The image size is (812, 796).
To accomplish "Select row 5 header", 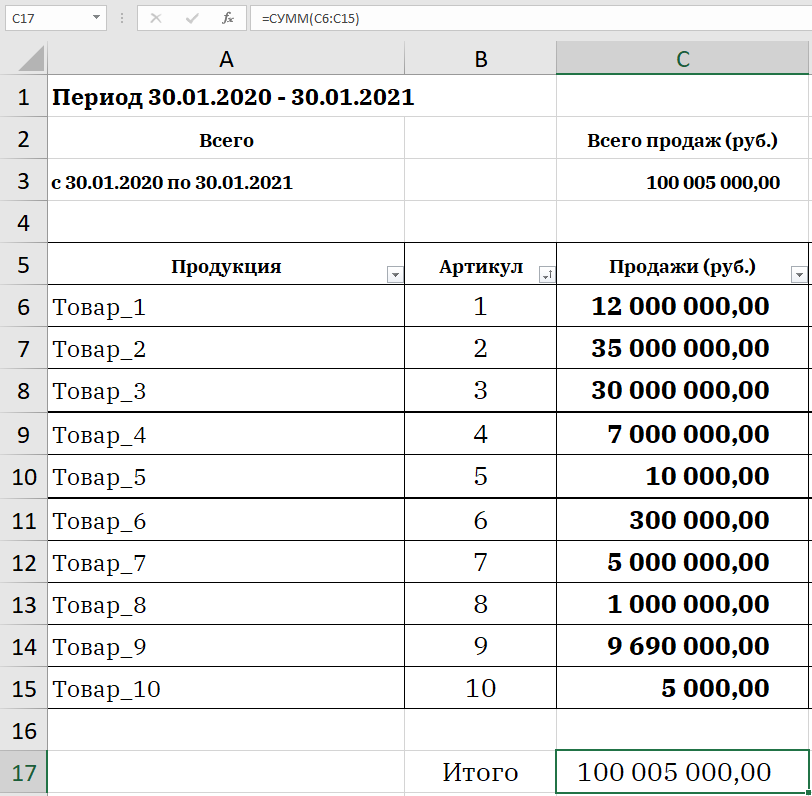I will pyautogui.click(x=24, y=265).
